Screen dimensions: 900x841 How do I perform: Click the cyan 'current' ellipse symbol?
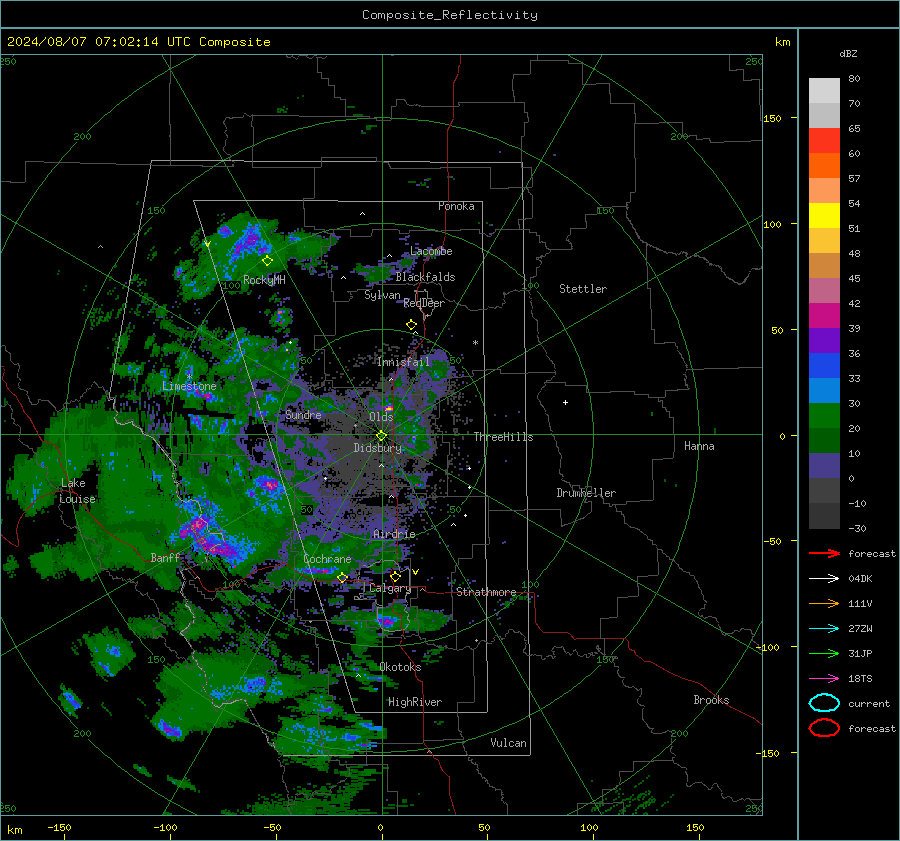click(x=824, y=703)
